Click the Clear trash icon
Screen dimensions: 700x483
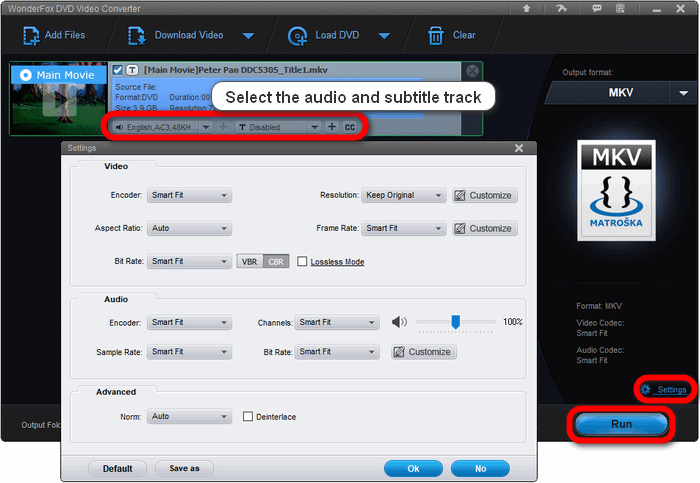pos(436,36)
